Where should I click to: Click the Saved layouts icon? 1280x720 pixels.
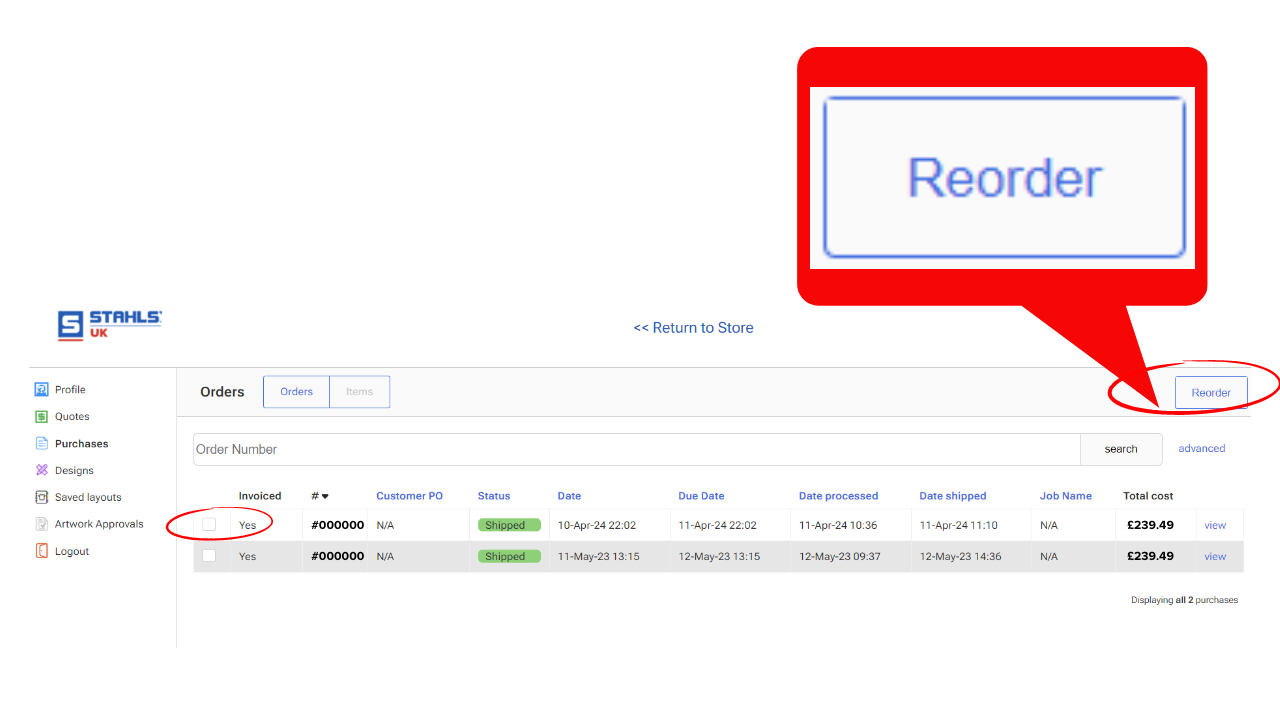(x=41, y=497)
